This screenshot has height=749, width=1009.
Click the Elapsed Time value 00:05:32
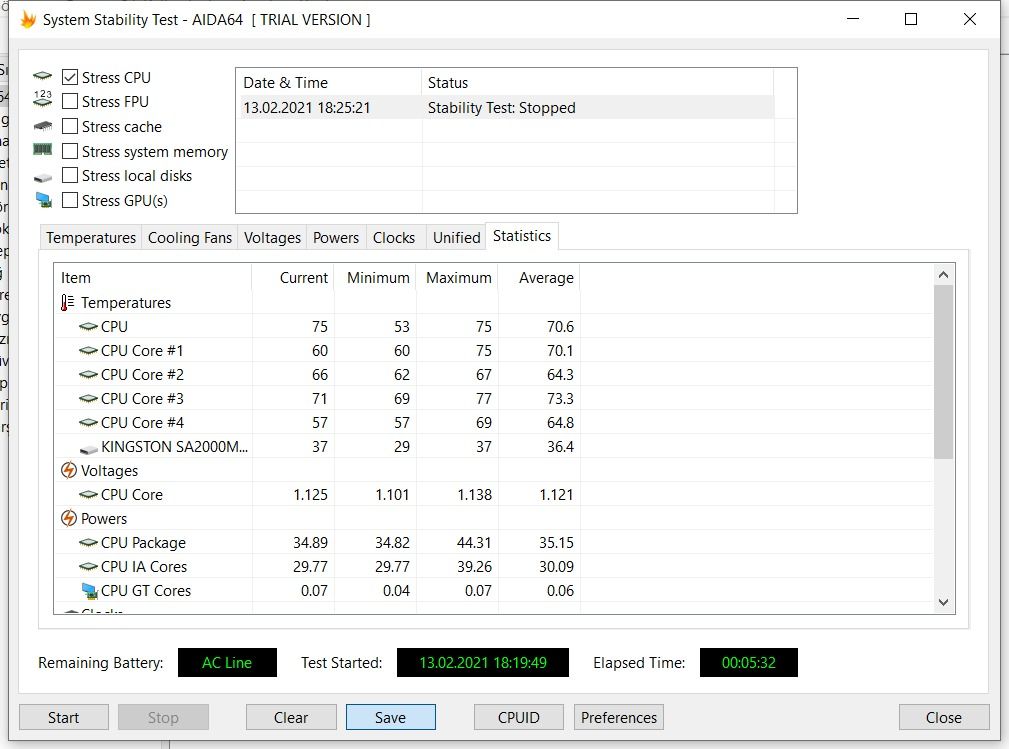749,663
